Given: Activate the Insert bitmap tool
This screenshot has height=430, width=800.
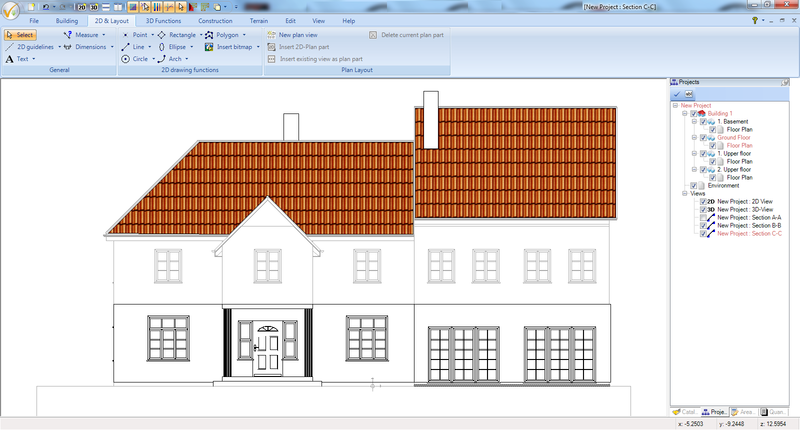Looking at the screenshot, I should click(209, 47).
